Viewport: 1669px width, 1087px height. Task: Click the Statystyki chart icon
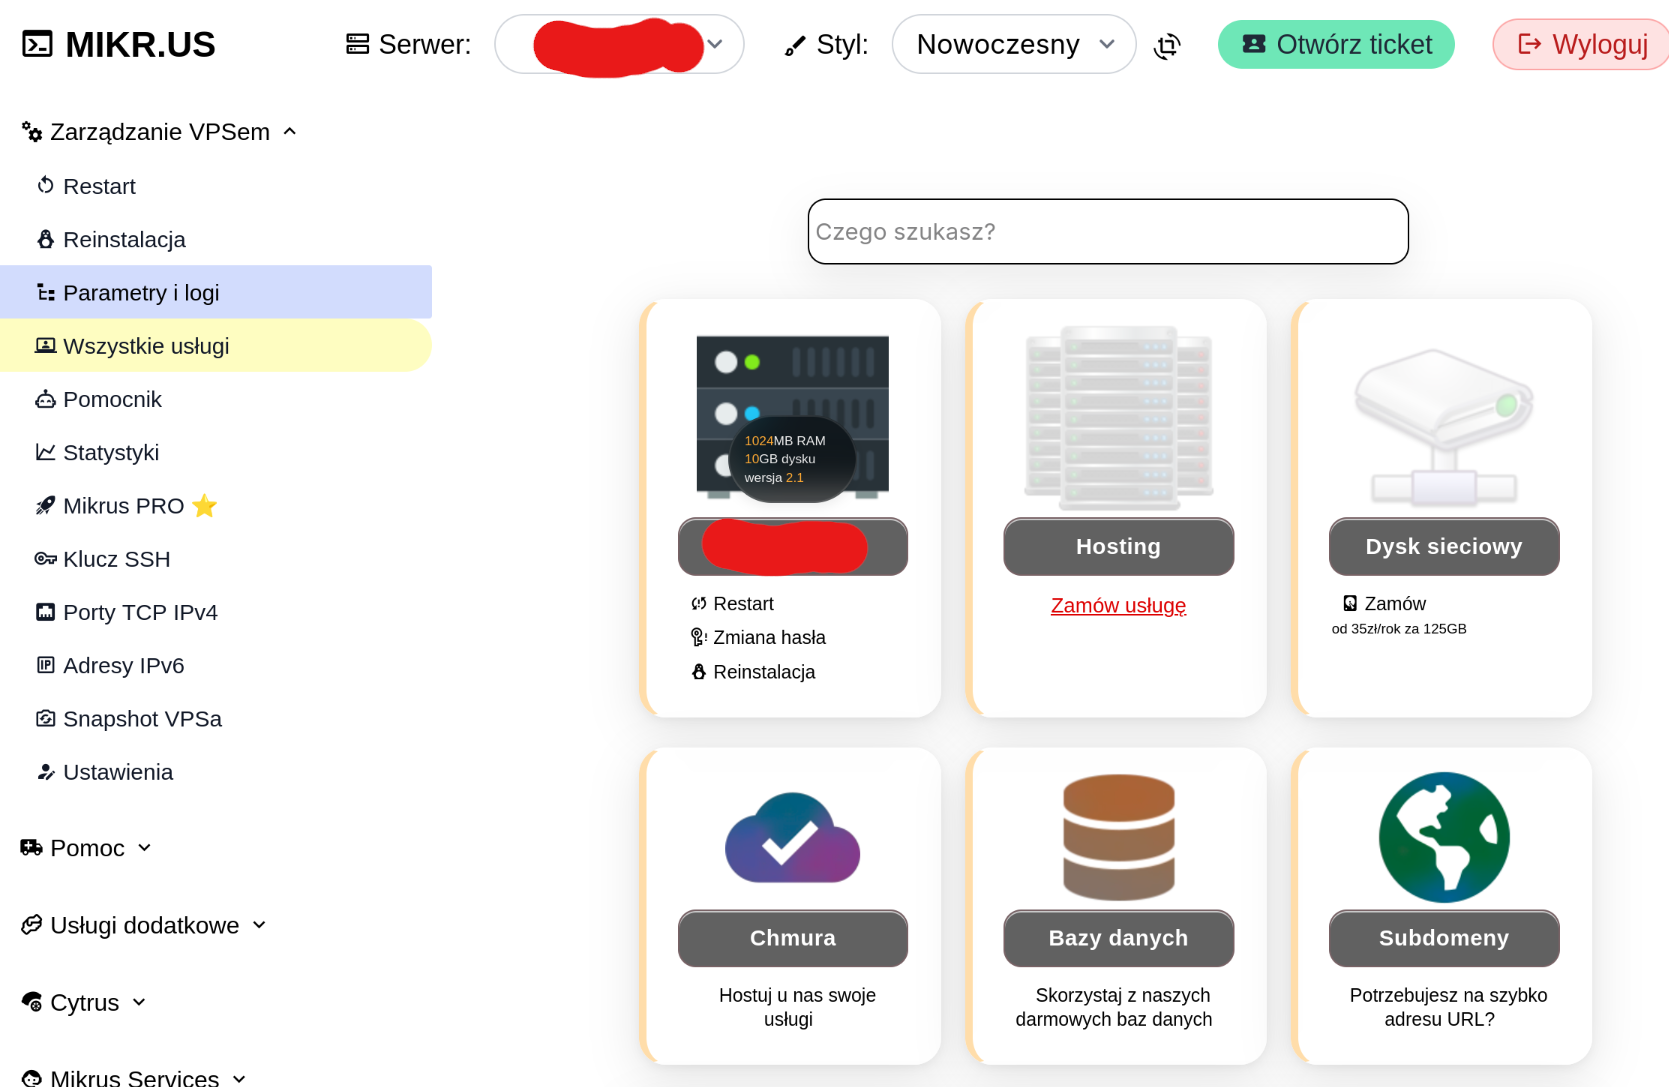click(45, 452)
